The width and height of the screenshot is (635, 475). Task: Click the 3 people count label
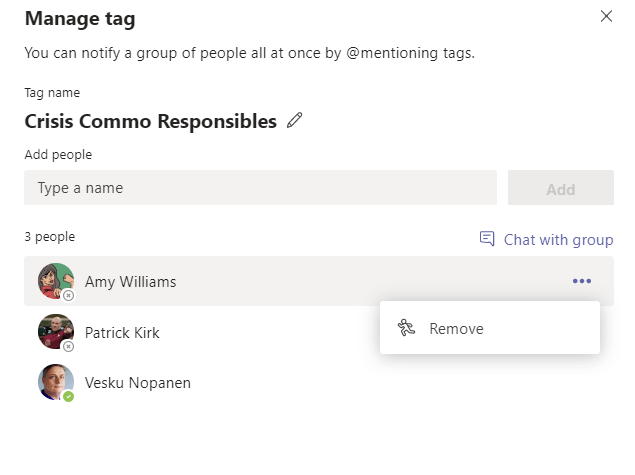[49, 237]
